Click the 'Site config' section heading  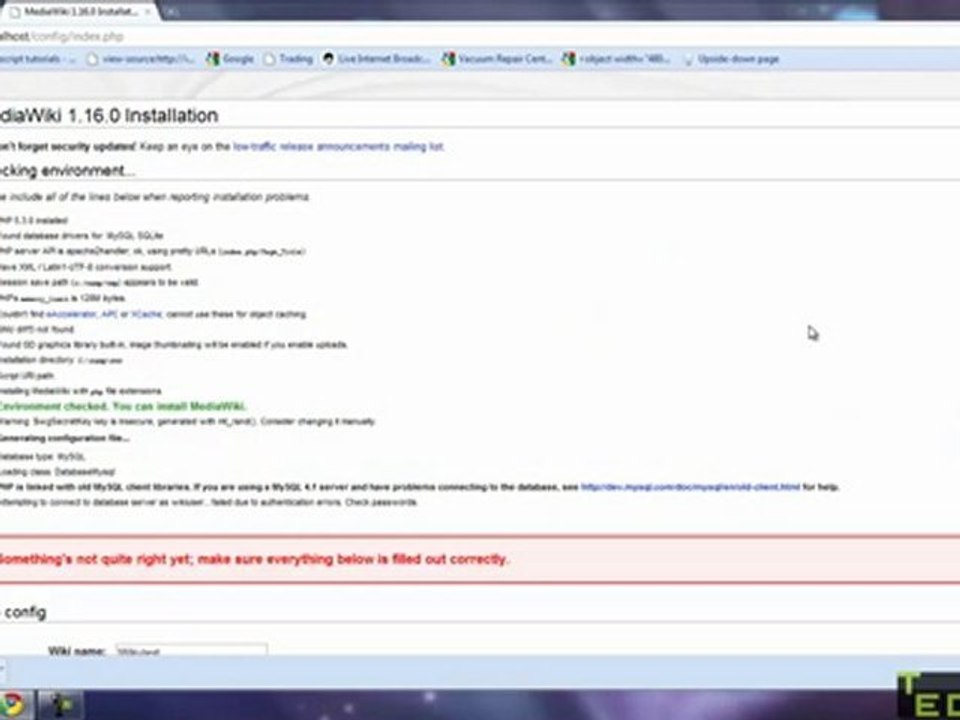(23, 612)
